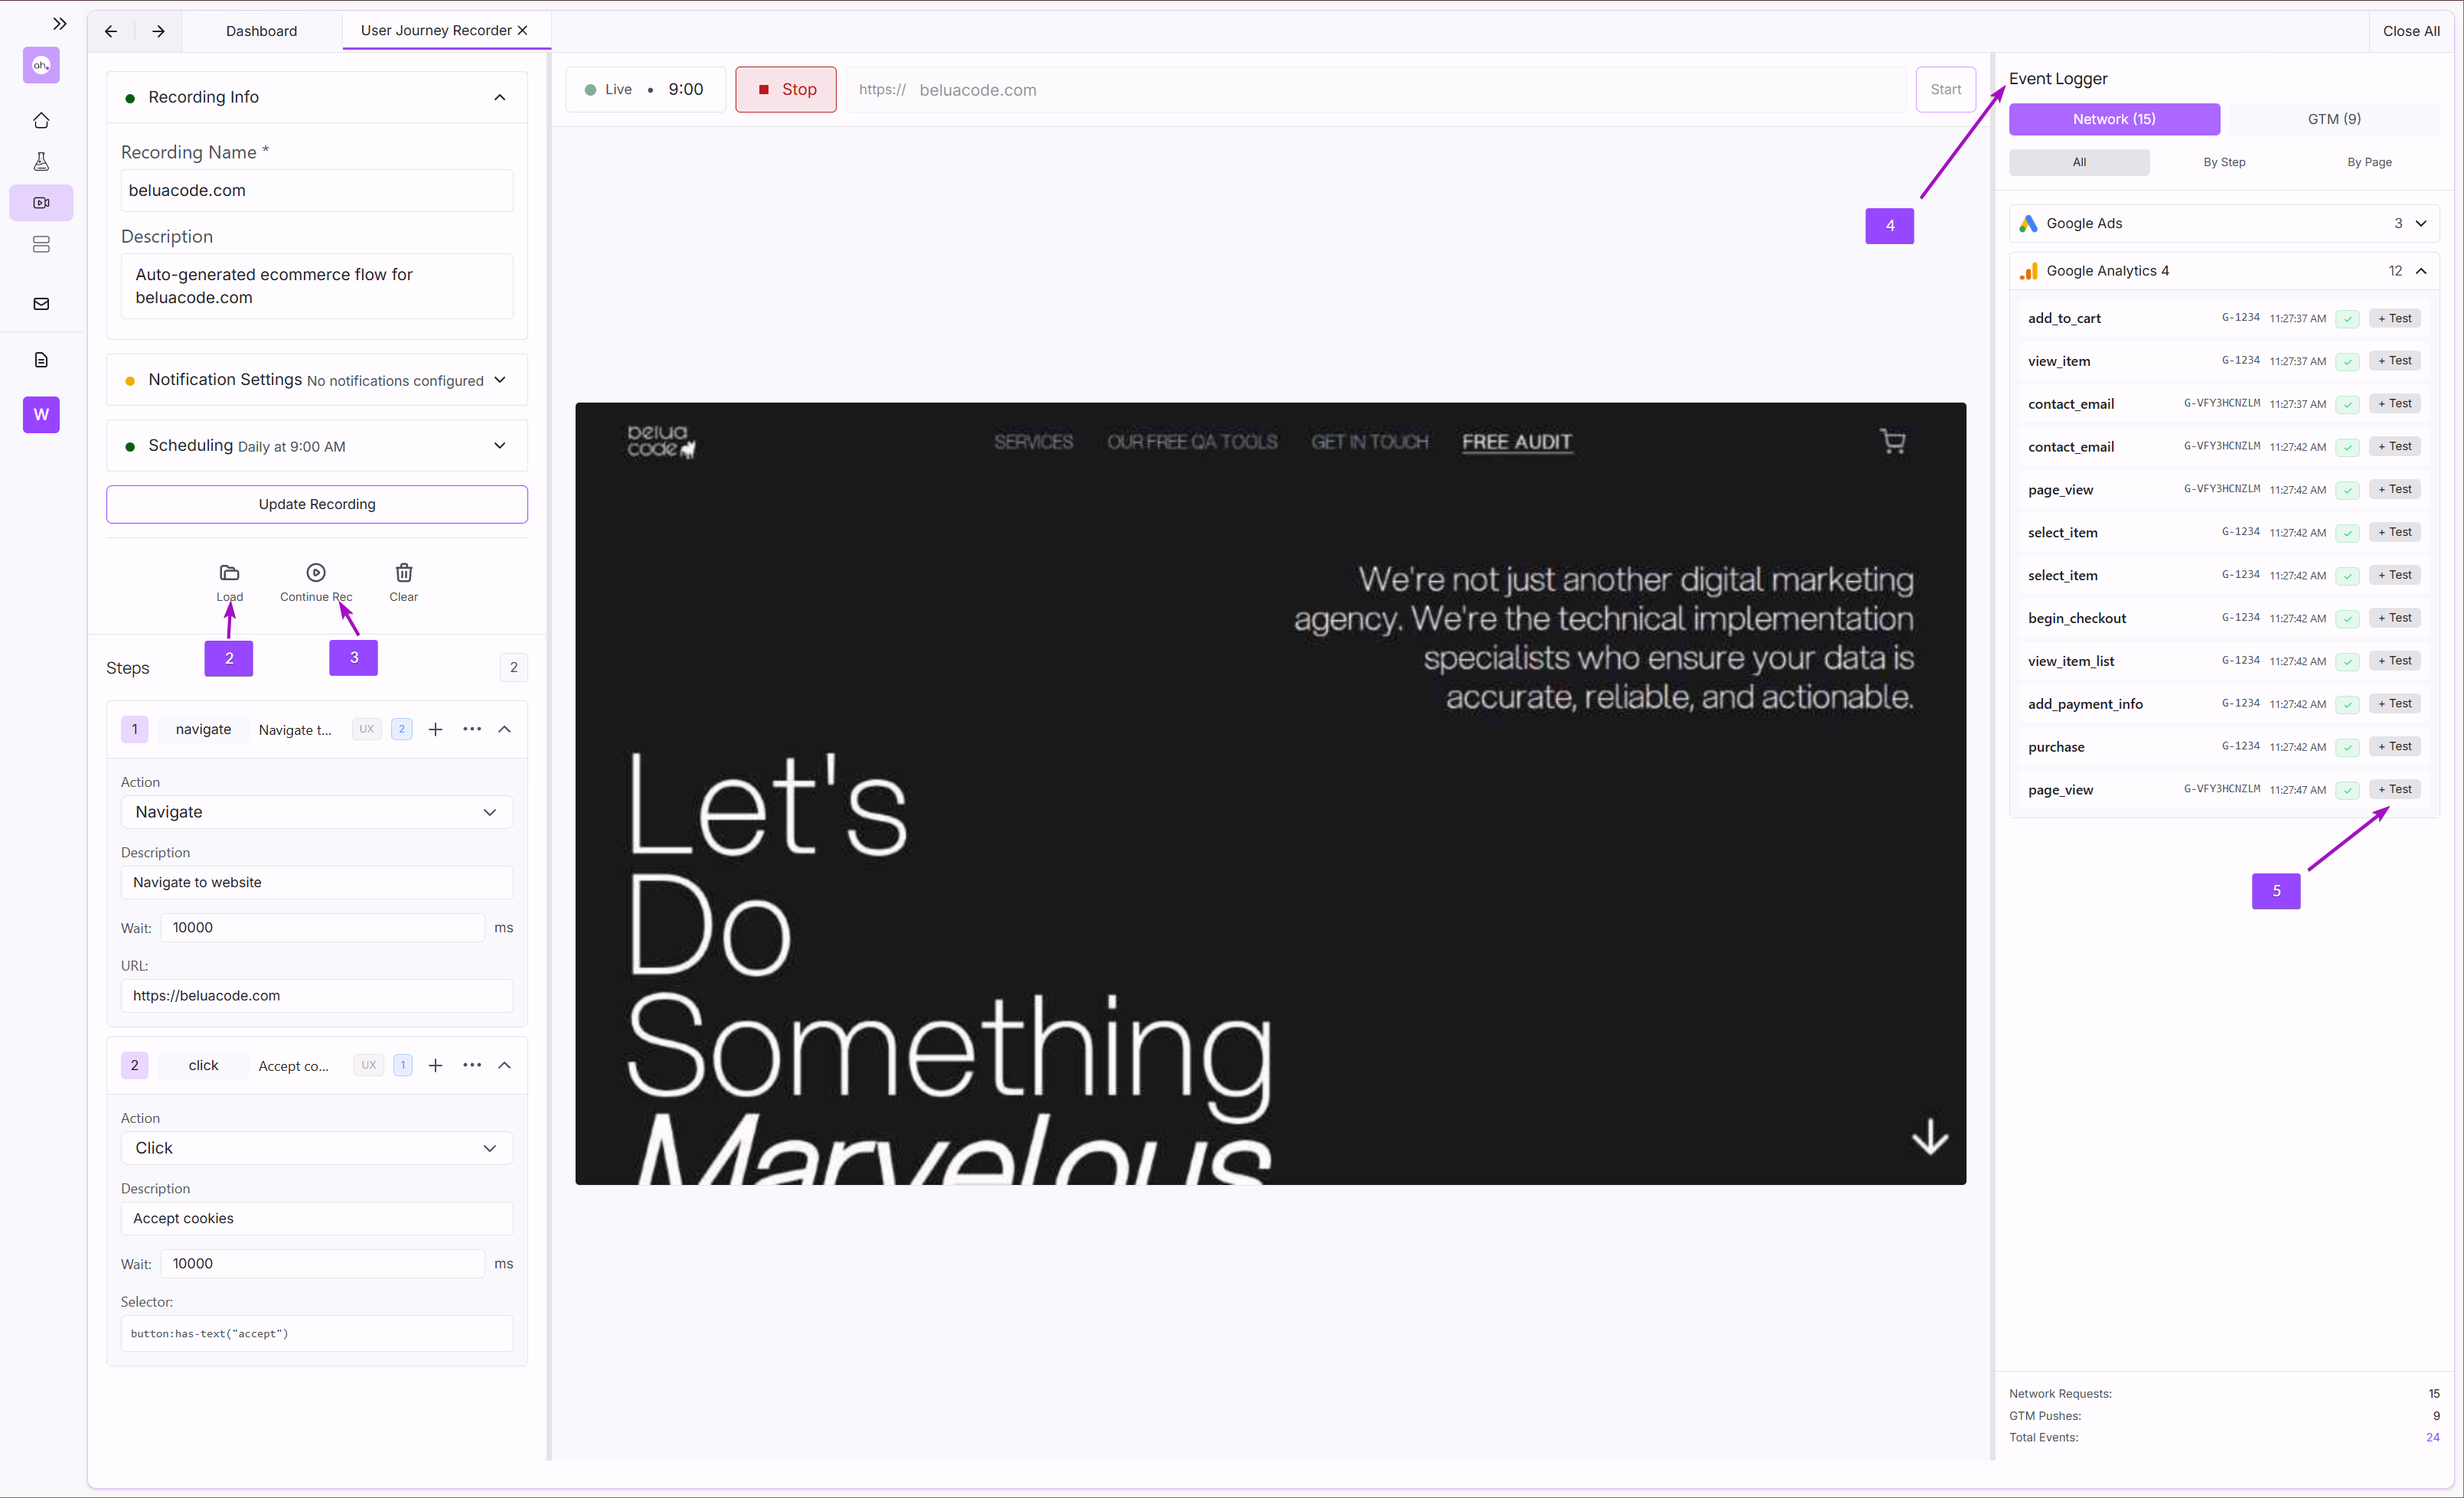
Task: Click the Continue Rec playback icon
Action: pyautogui.click(x=315, y=572)
